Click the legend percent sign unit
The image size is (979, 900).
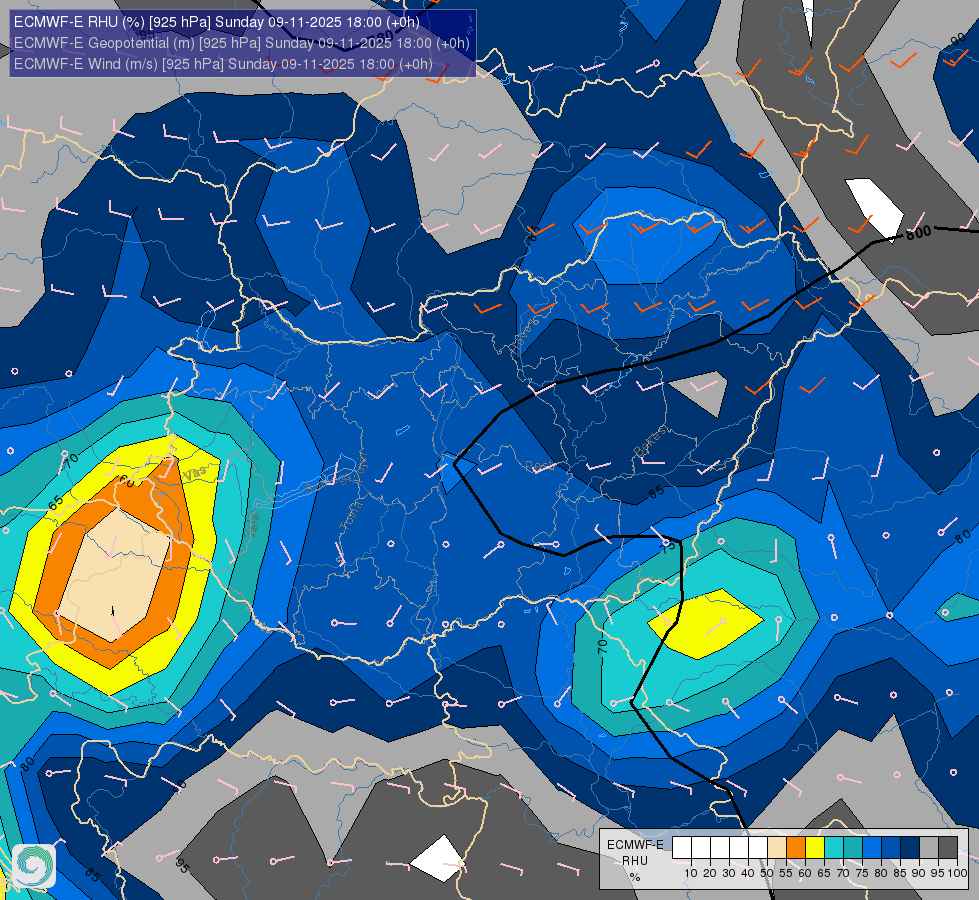coord(635,877)
